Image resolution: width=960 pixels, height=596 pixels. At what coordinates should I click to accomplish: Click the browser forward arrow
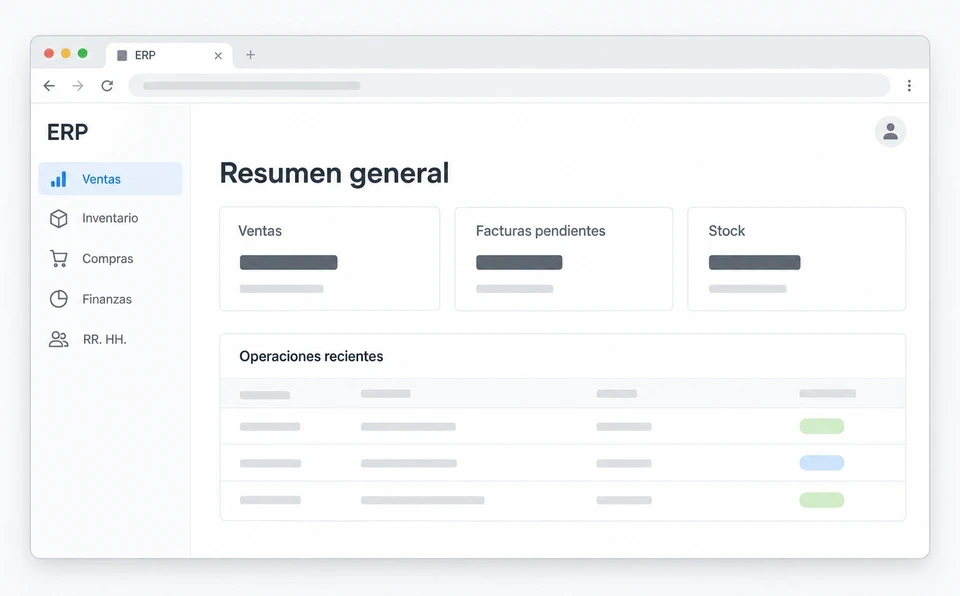pos(78,86)
